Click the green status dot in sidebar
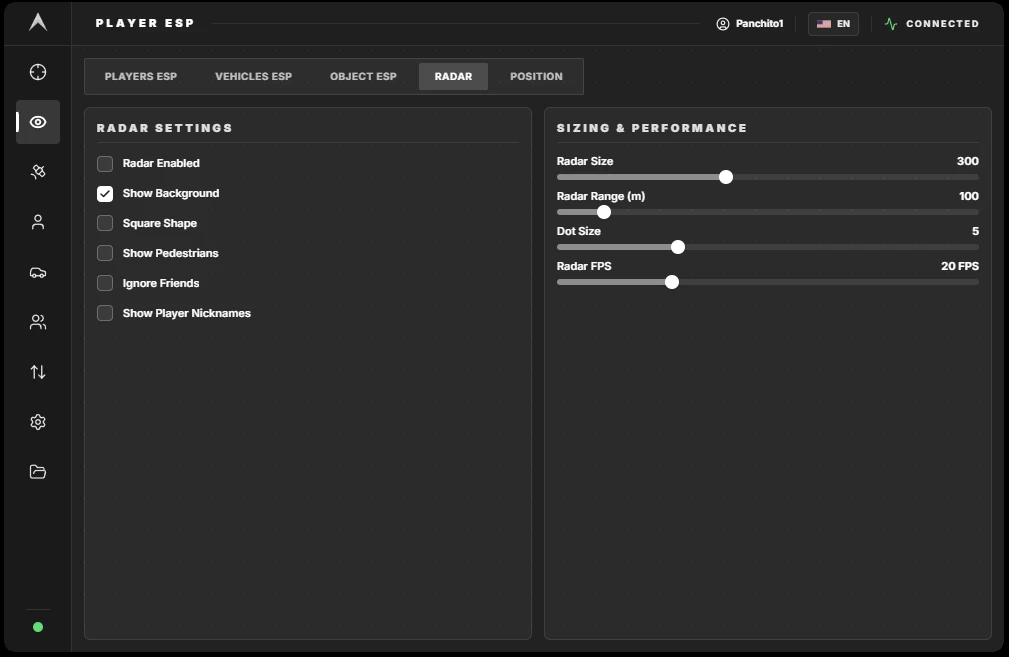Viewport: 1009px width, 657px height. tap(38, 627)
